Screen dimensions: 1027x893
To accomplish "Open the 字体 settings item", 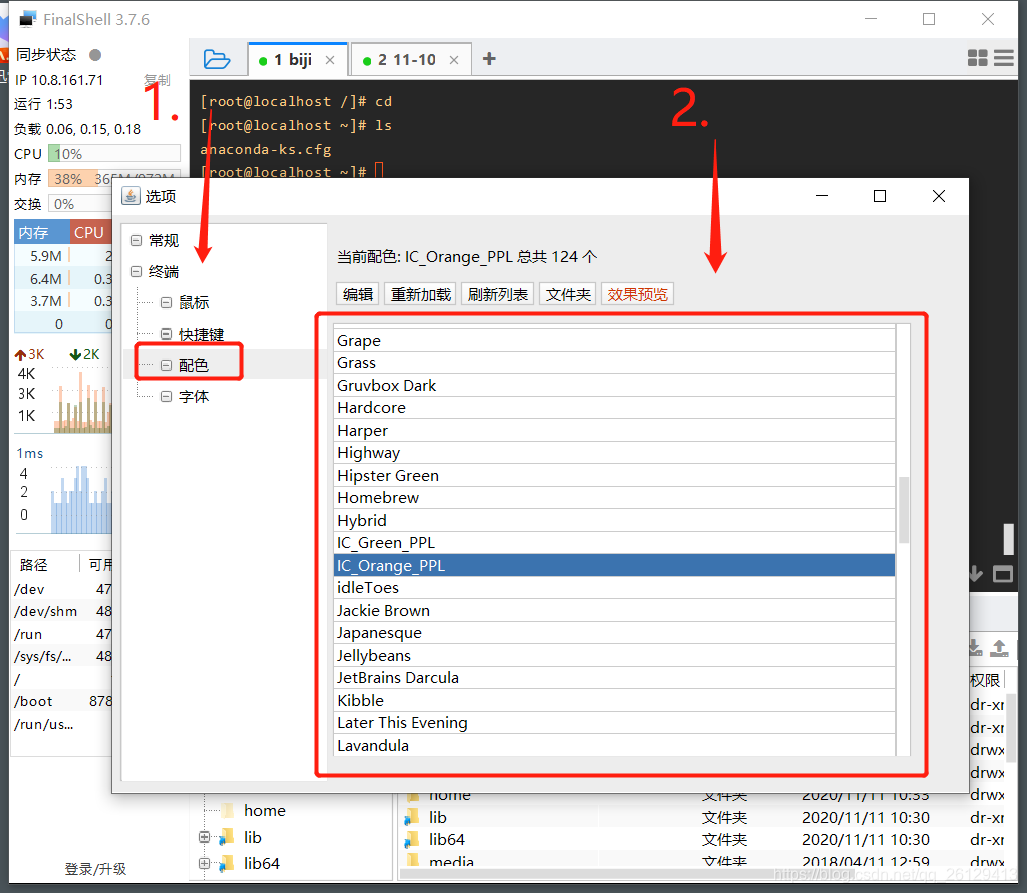I will 194,396.
